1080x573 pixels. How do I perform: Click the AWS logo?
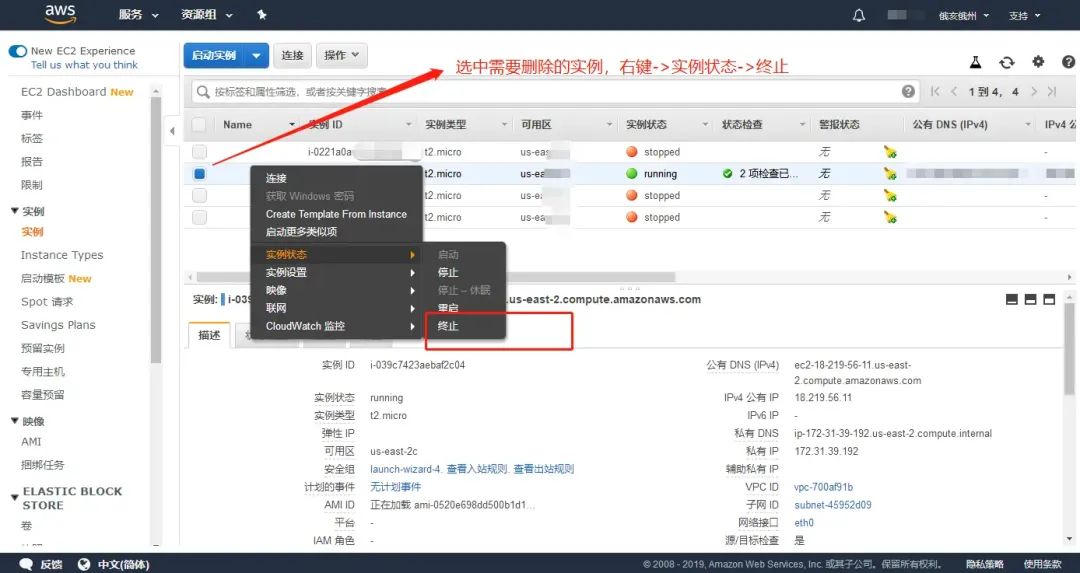point(61,14)
